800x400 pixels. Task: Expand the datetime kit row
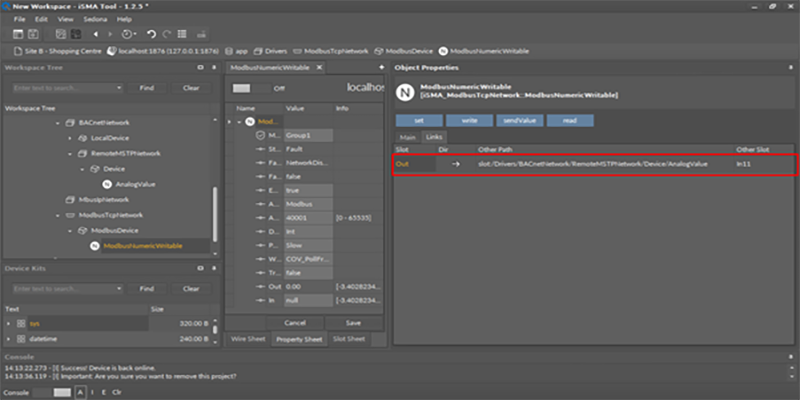9,339
